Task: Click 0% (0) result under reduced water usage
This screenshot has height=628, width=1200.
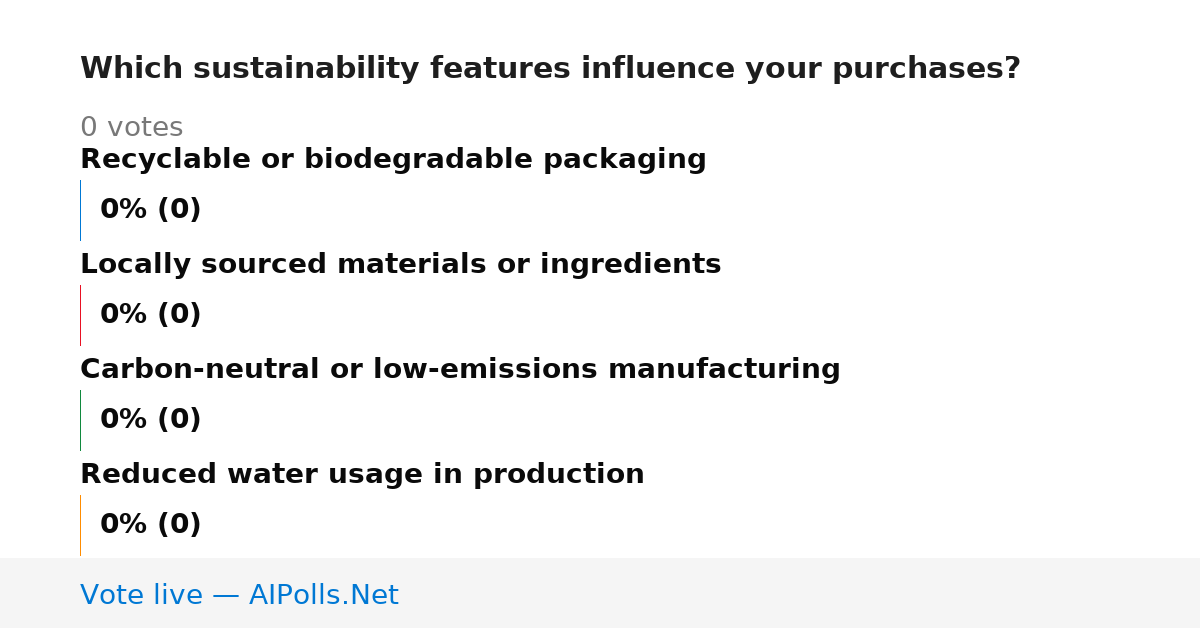Action: pyautogui.click(x=151, y=525)
